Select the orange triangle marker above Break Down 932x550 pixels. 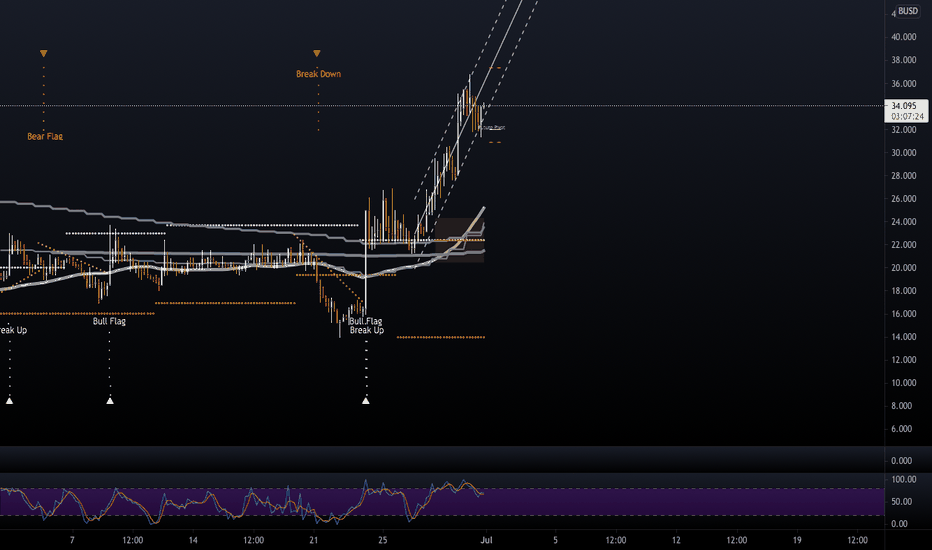pos(317,54)
